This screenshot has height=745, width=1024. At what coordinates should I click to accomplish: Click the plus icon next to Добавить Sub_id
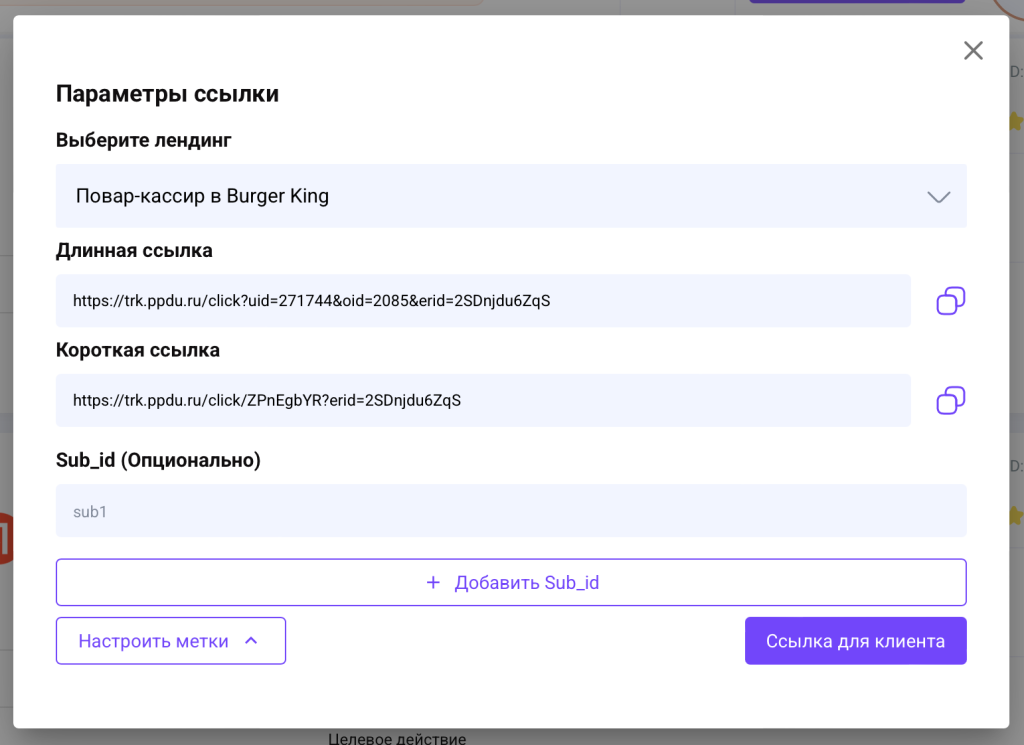tap(433, 582)
